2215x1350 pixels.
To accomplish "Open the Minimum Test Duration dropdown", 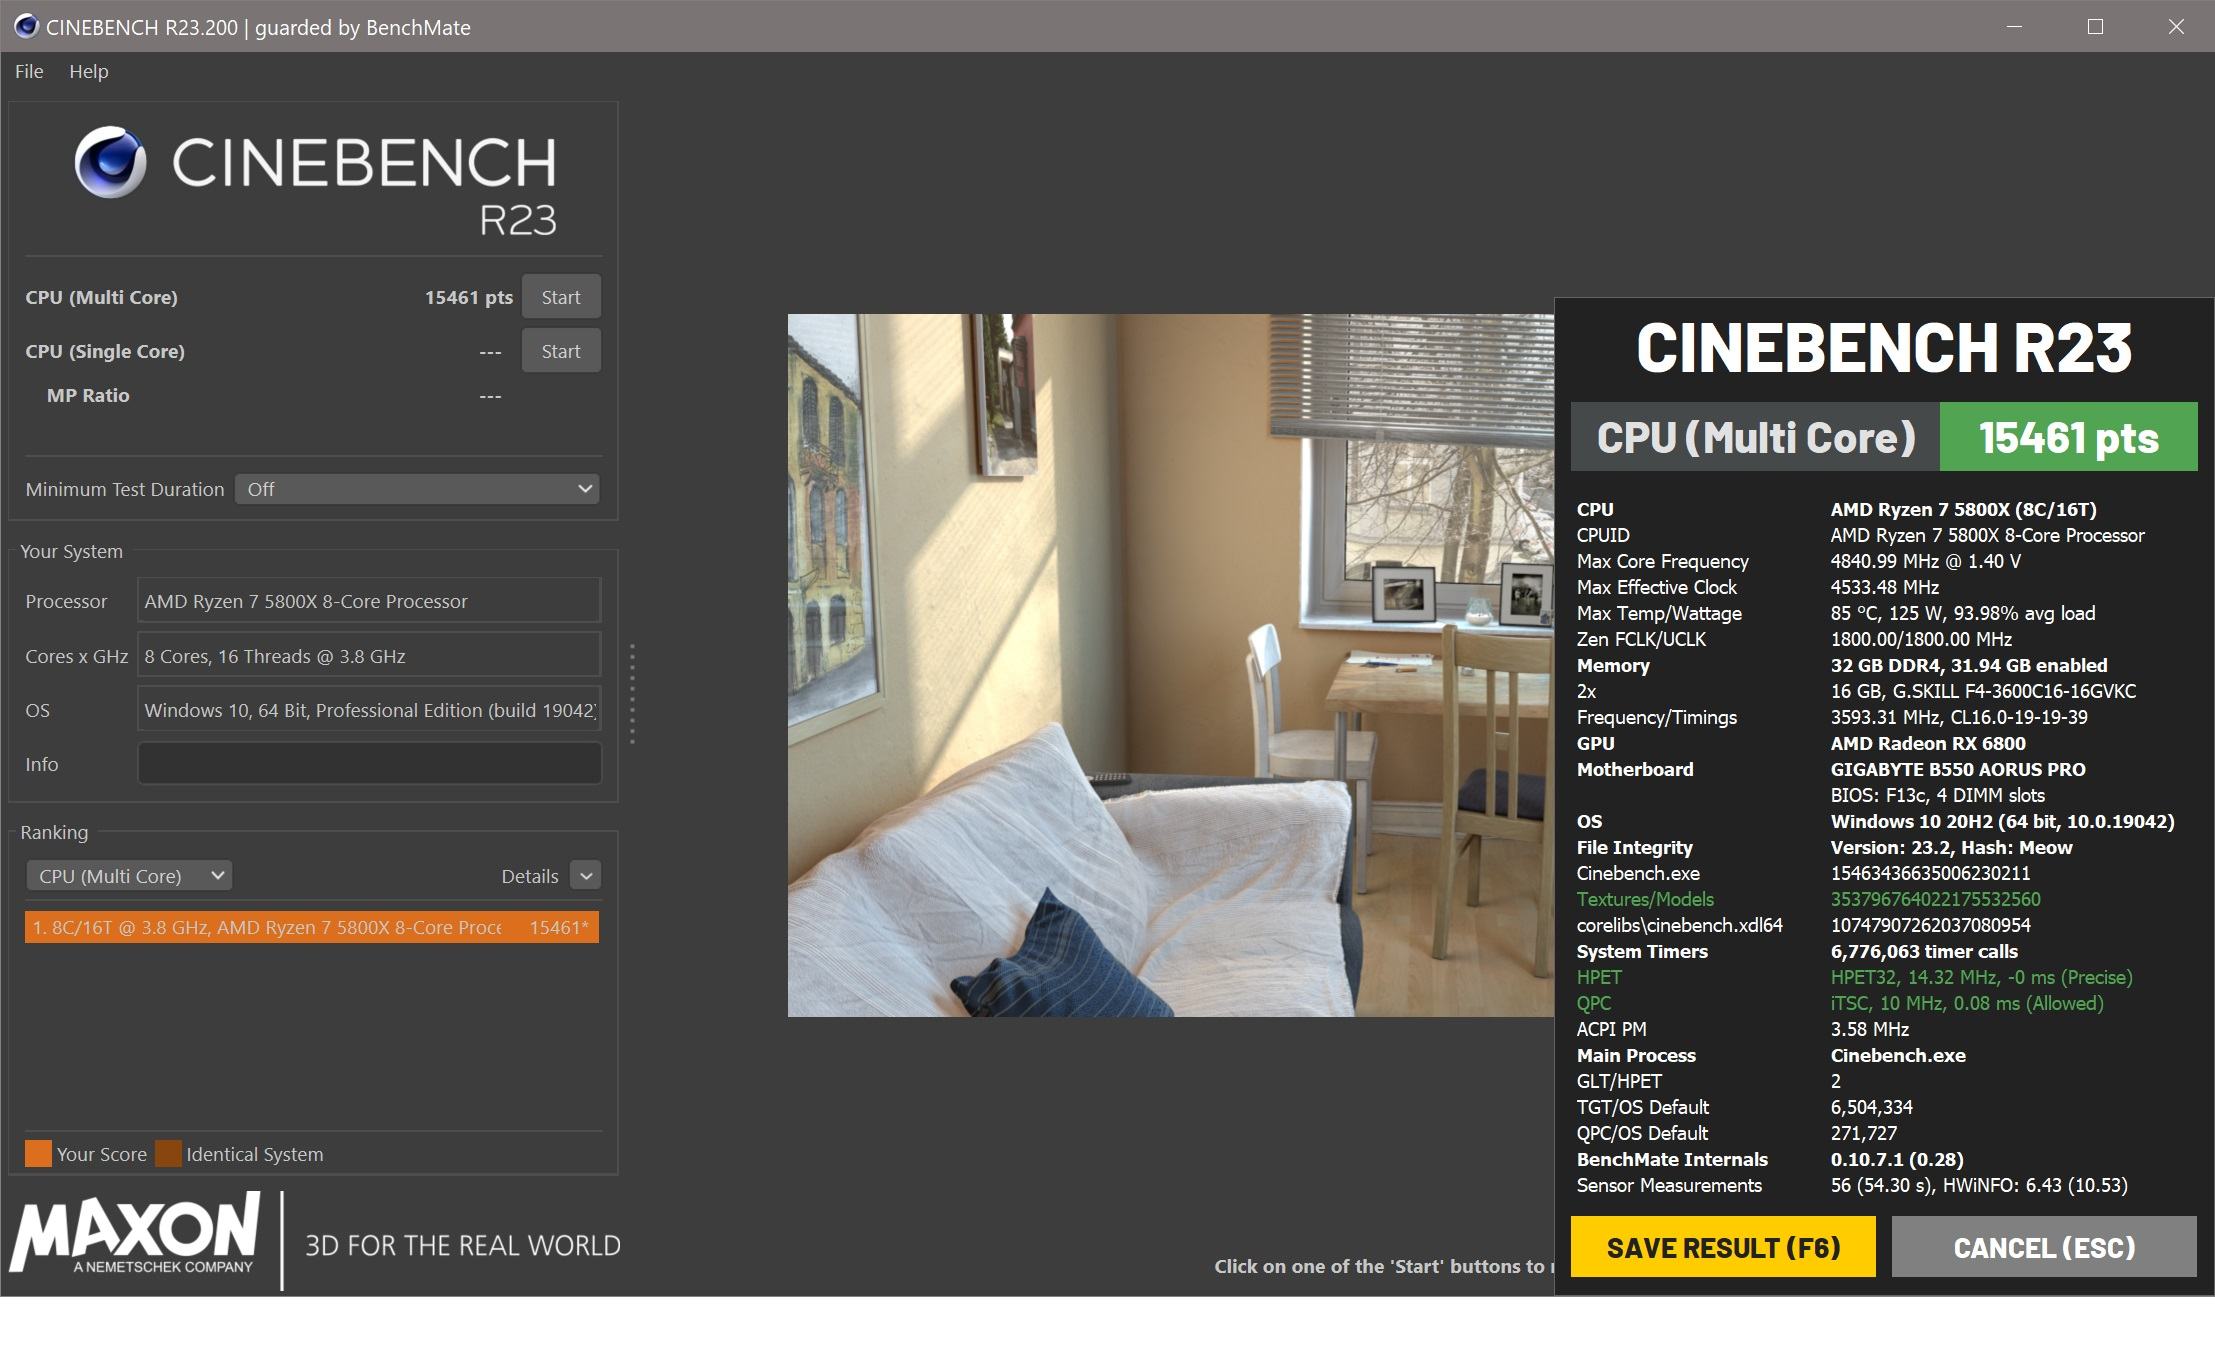I will point(417,489).
